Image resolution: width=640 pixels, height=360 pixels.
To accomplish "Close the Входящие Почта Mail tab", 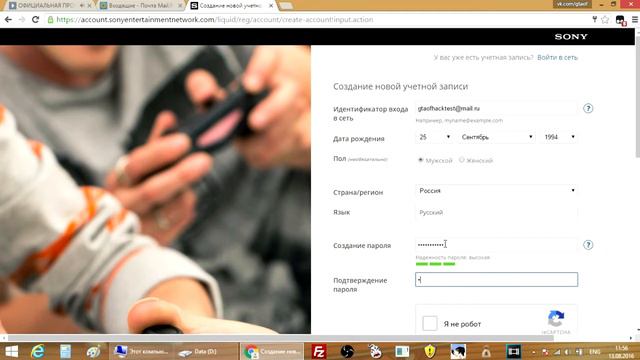I will [x=180, y=6].
